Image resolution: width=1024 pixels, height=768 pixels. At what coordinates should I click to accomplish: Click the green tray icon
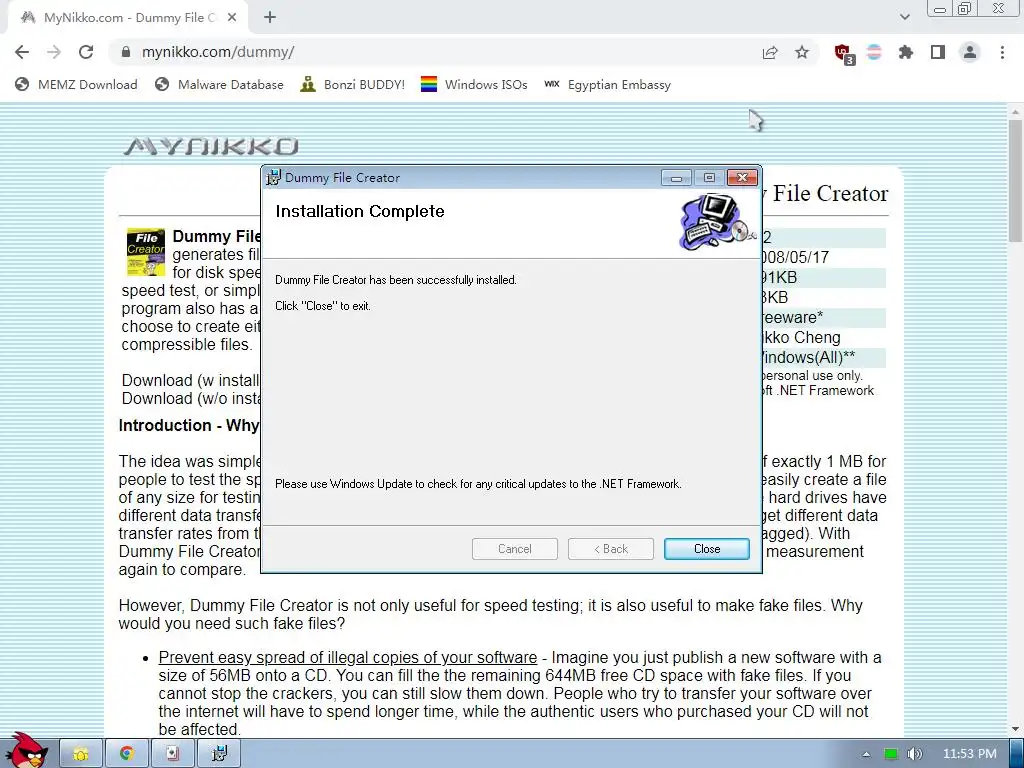point(891,754)
